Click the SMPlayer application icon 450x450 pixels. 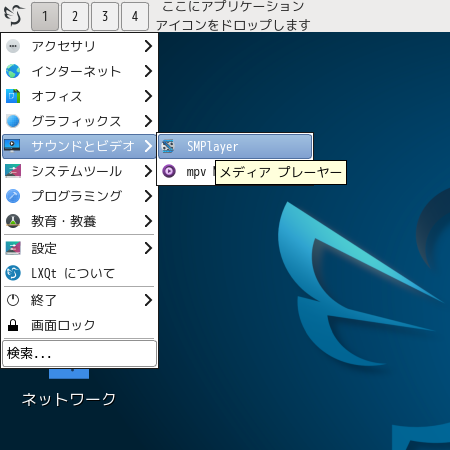pyautogui.click(x=168, y=146)
